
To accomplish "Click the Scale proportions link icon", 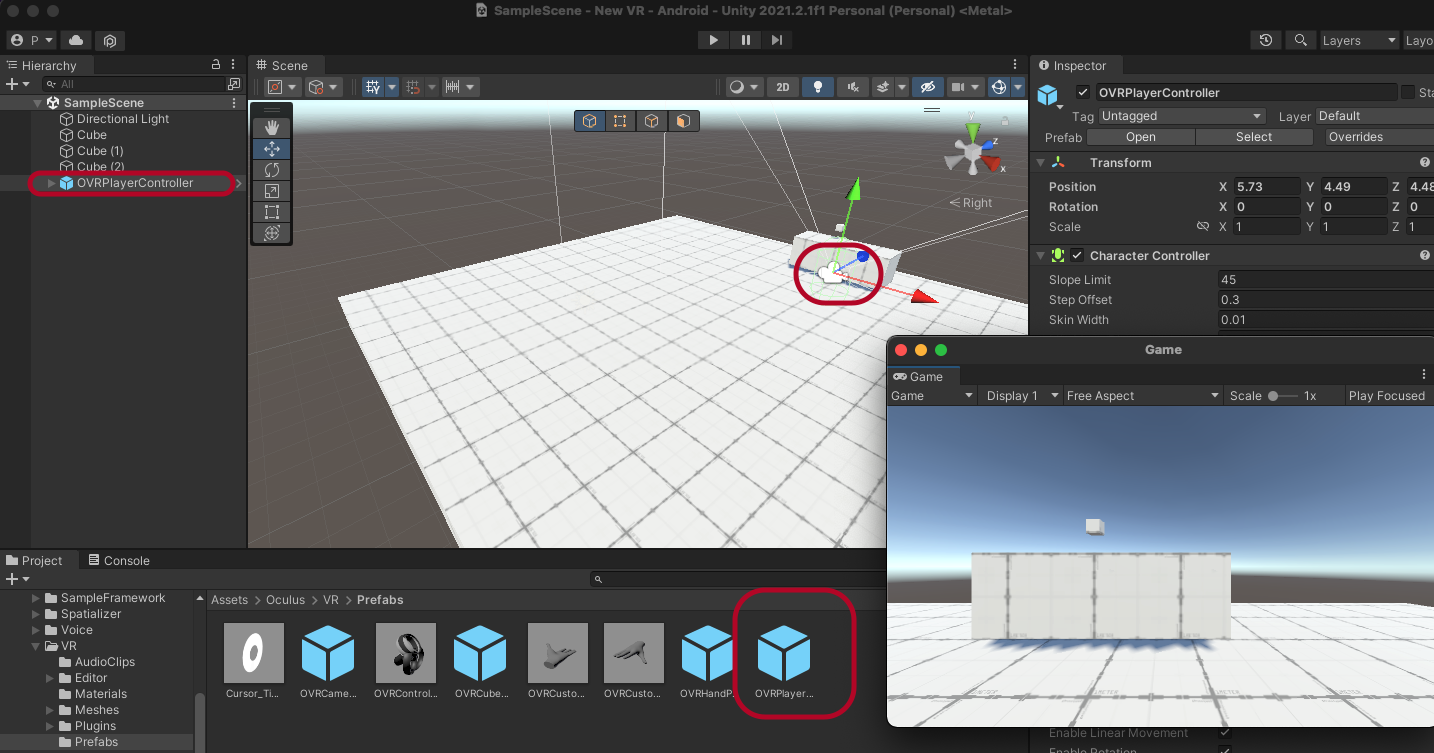I will [1203, 226].
